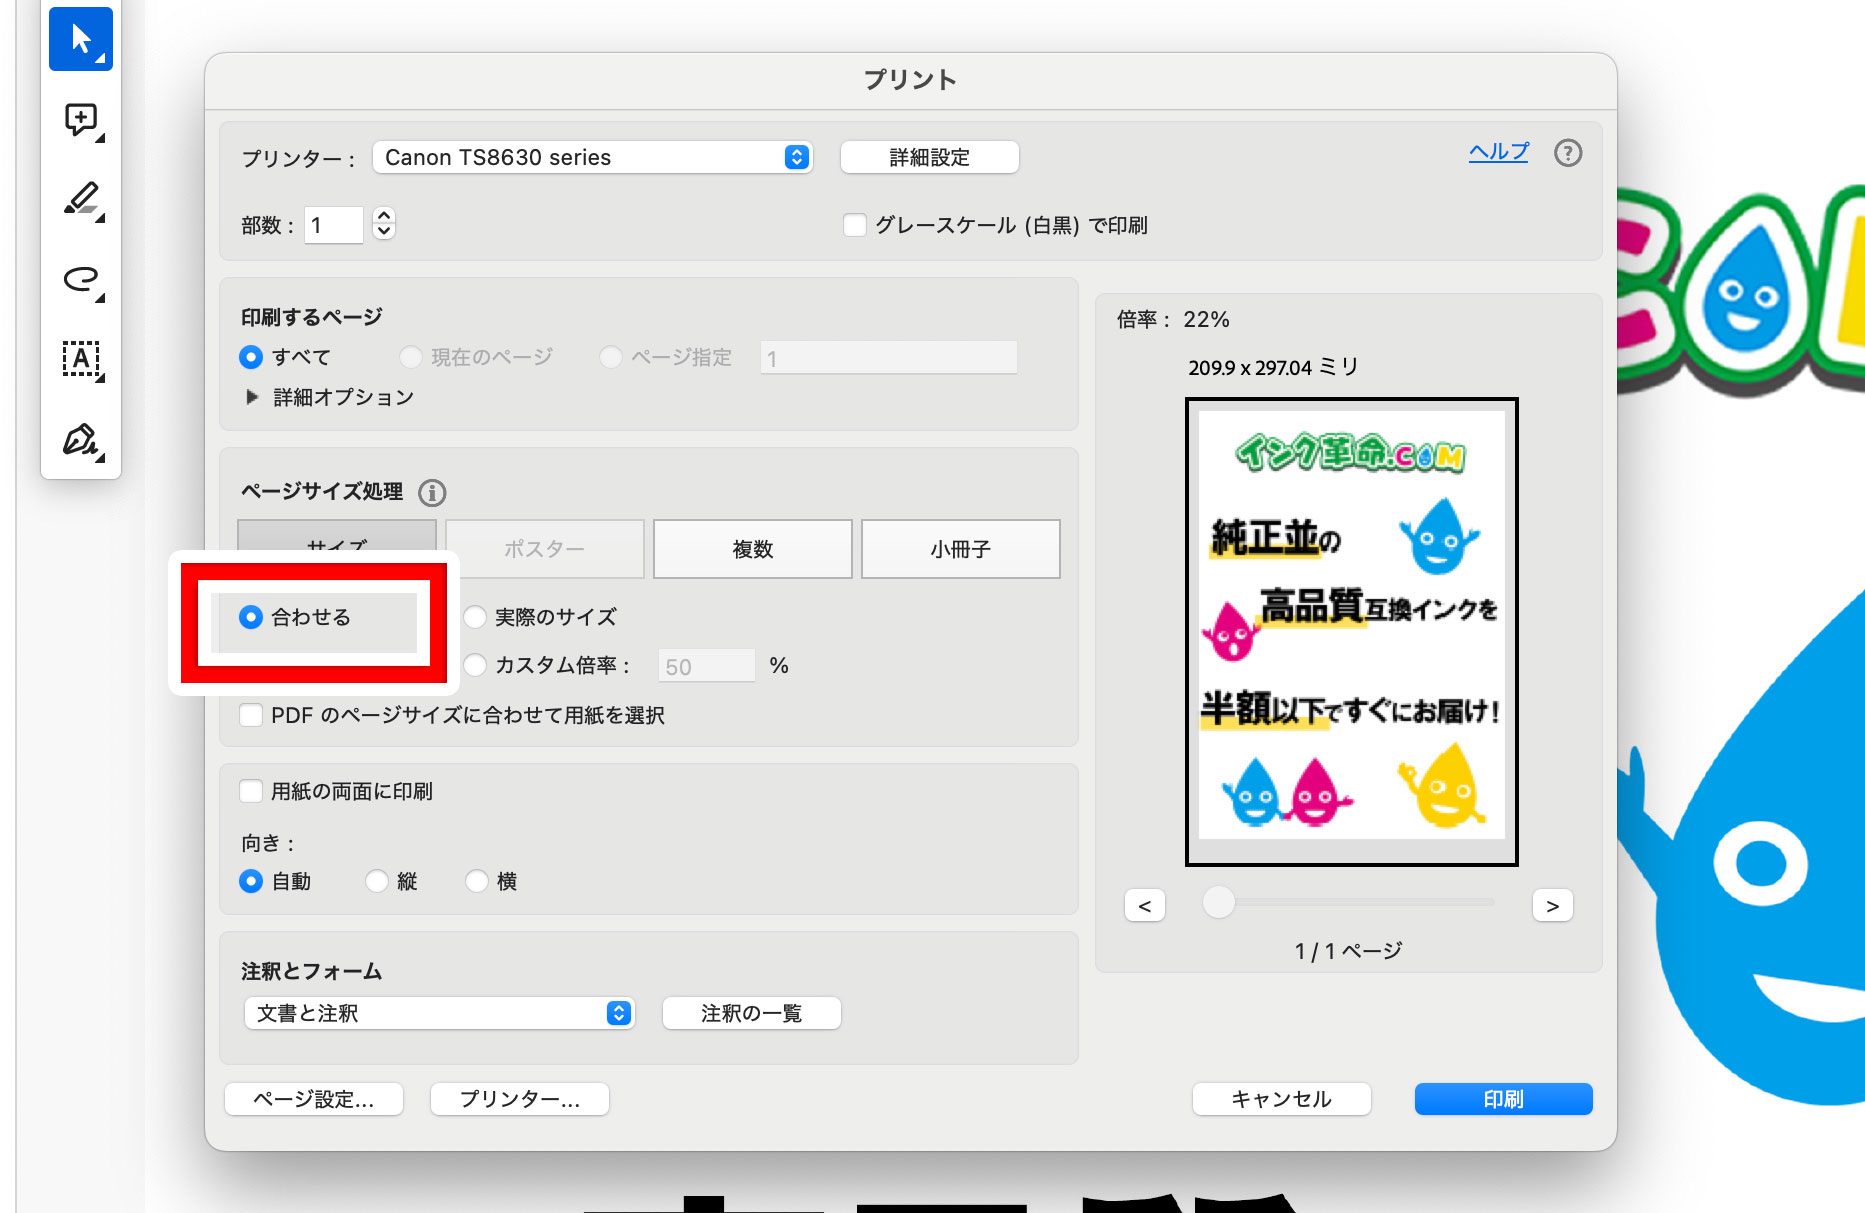Image resolution: width=1865 pixels, height=1213 pixels.
Task: Go to previous preview page
Action: 1145,905
